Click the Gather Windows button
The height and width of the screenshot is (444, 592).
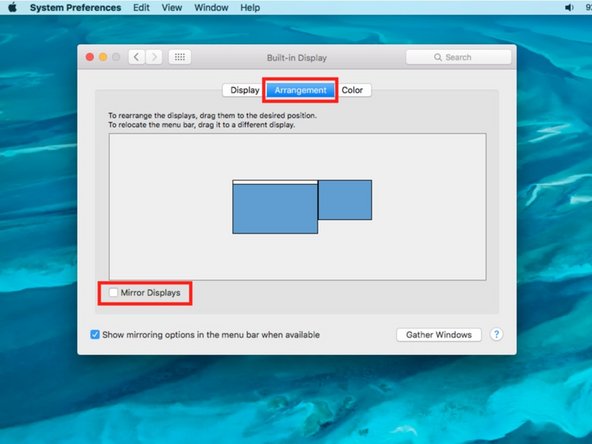click(439, 335)
